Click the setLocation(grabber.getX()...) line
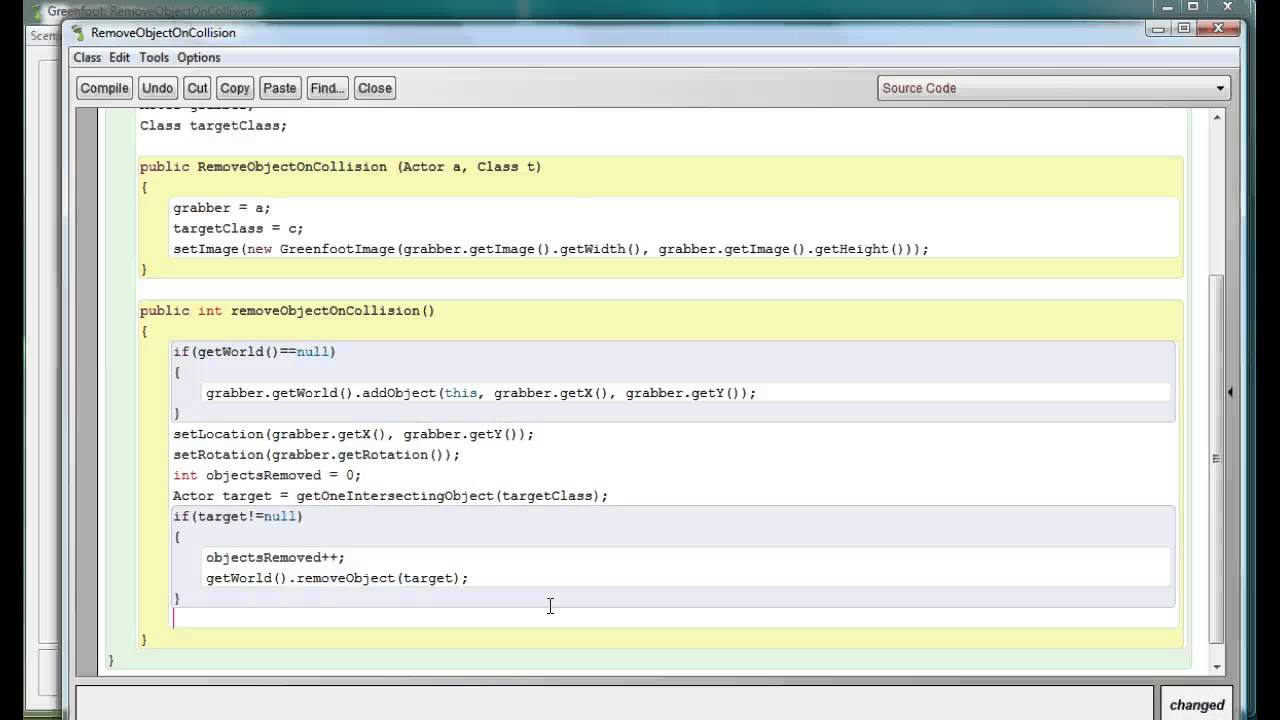1280x720 pixels. click(x=353, y=434)
